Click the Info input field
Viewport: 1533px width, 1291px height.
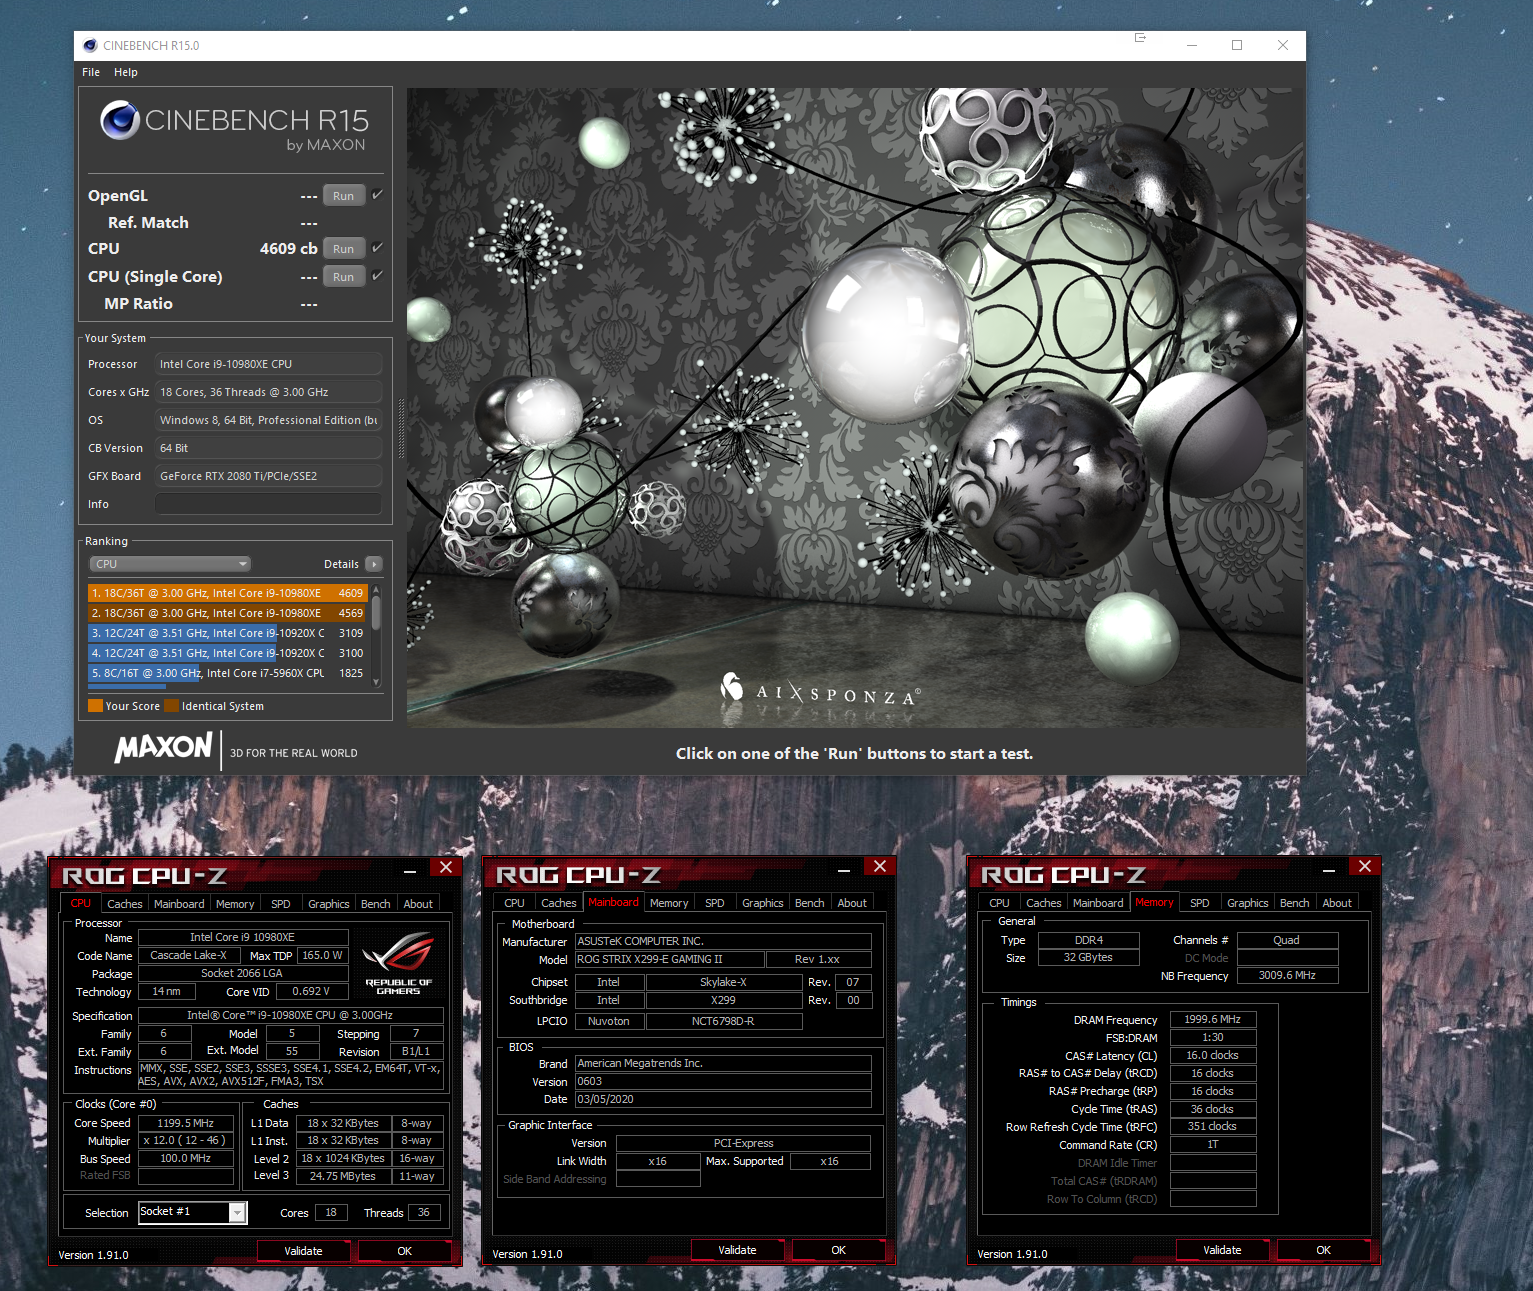coord(268,504)
